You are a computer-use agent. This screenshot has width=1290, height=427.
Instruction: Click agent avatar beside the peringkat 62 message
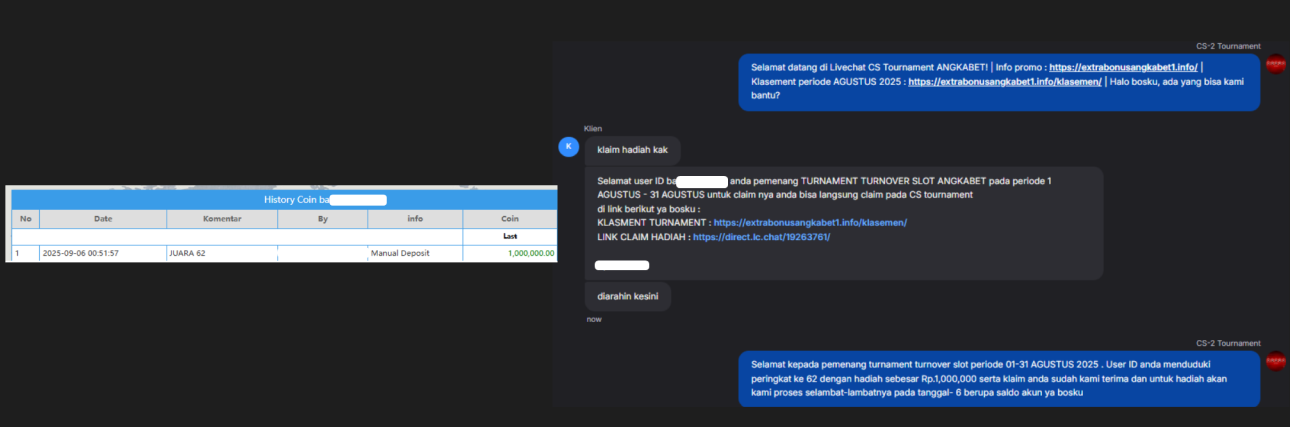point(1275,360)
